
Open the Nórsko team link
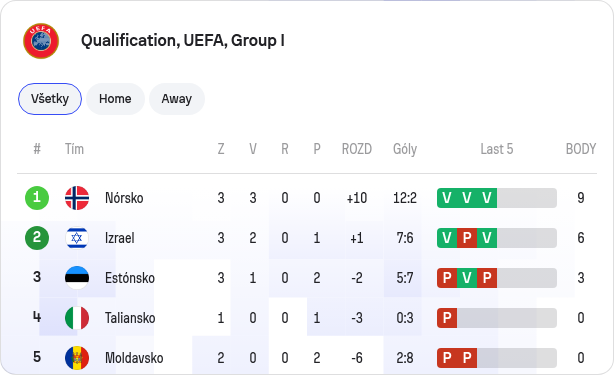(124, 198)
